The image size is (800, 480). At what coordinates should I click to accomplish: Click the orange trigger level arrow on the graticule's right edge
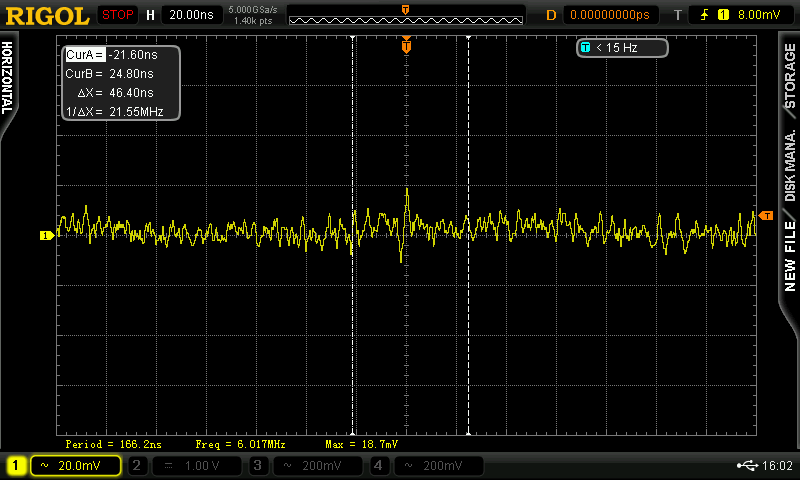[766, 216]
